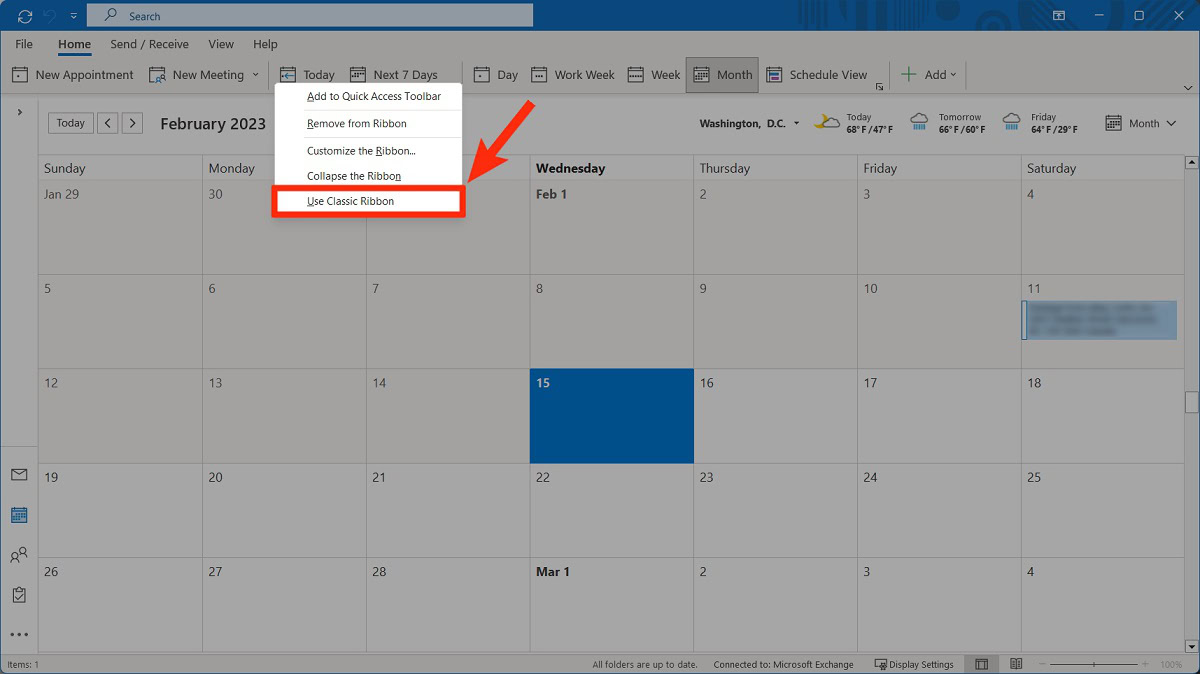1200x674 pixels.
Task: Select the Mar 1 day cell
Action: [612, 605]
